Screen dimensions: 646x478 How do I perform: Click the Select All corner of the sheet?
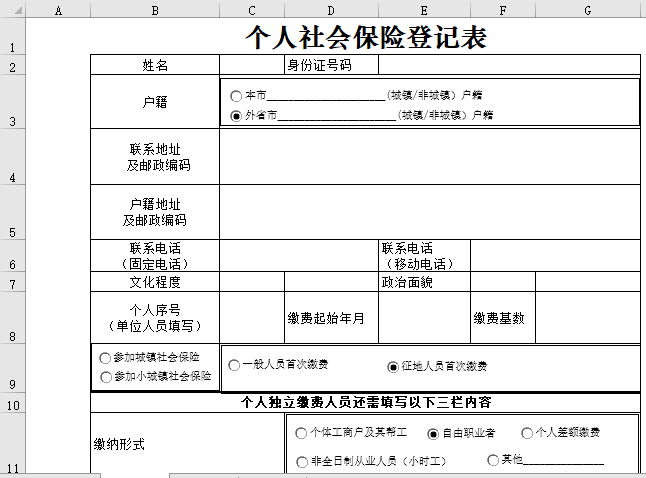point(12,10)
